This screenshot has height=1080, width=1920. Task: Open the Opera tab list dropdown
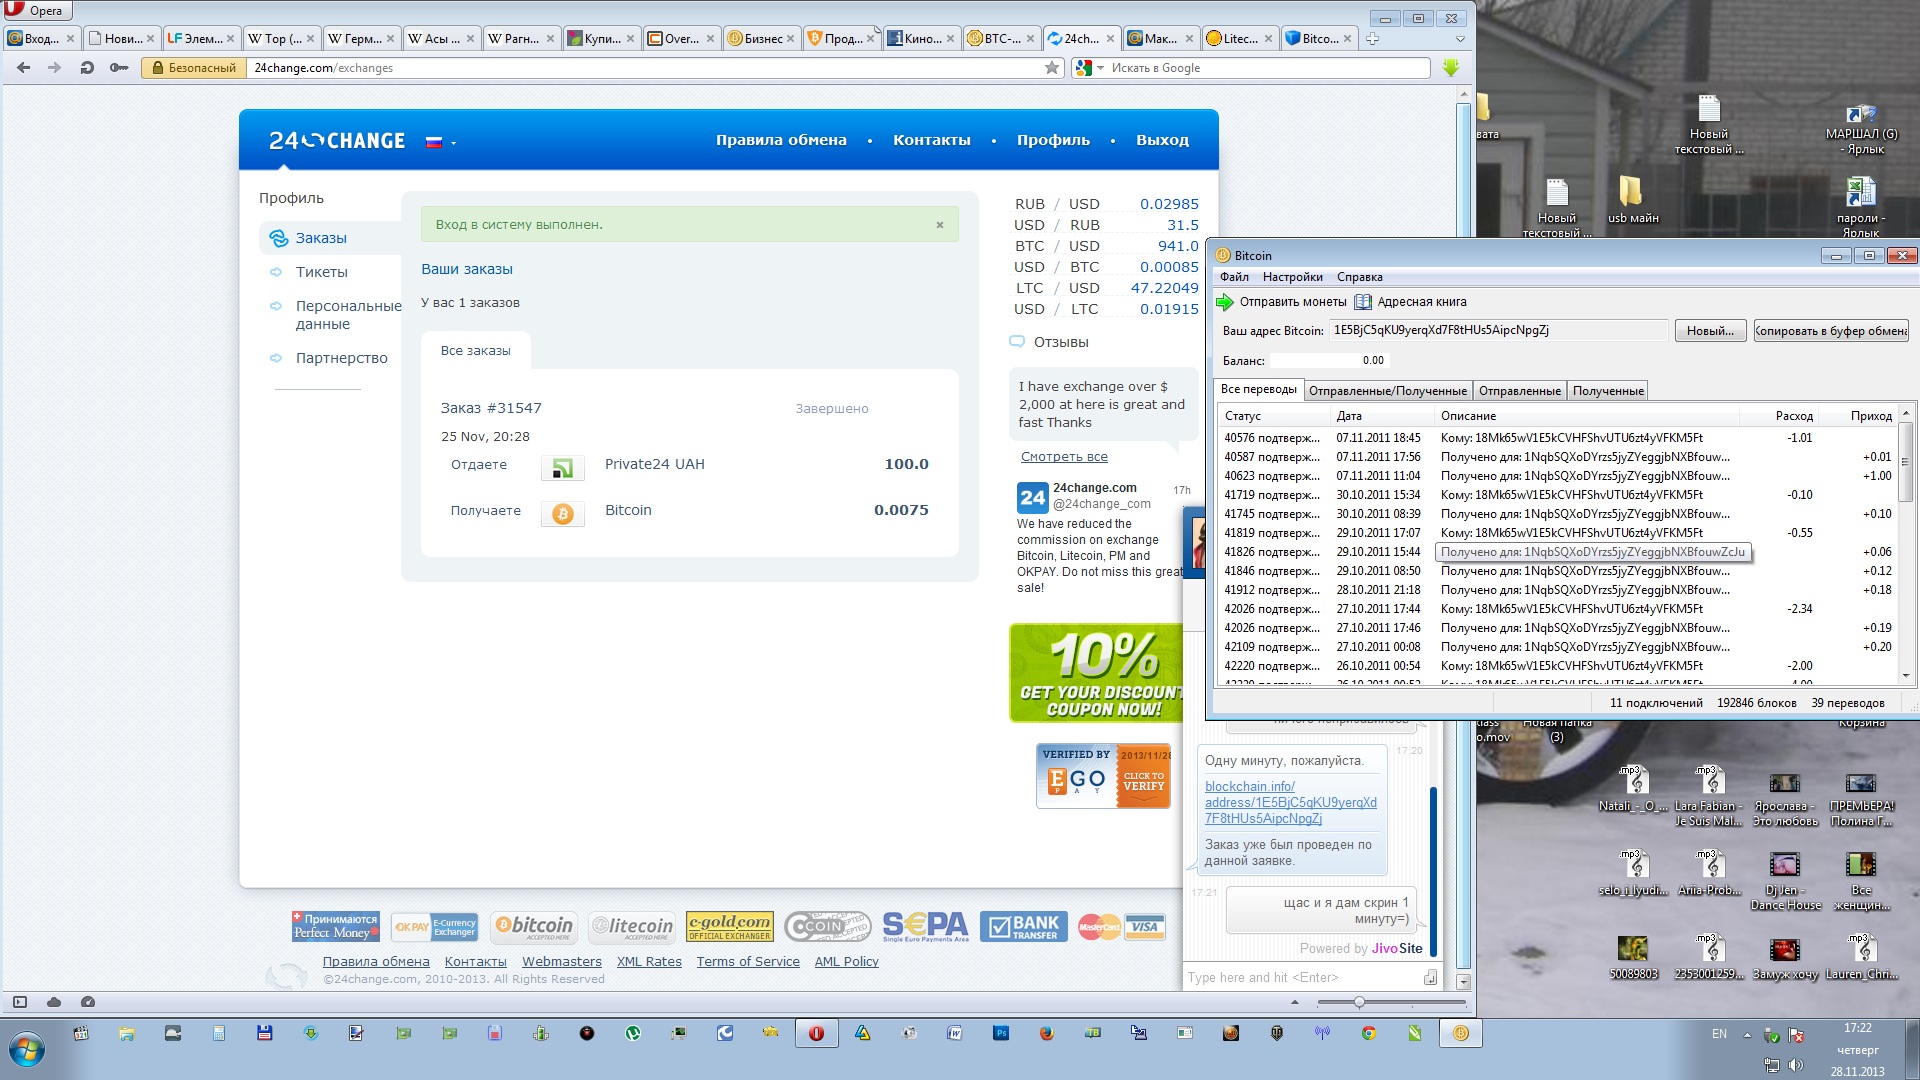1460,39
